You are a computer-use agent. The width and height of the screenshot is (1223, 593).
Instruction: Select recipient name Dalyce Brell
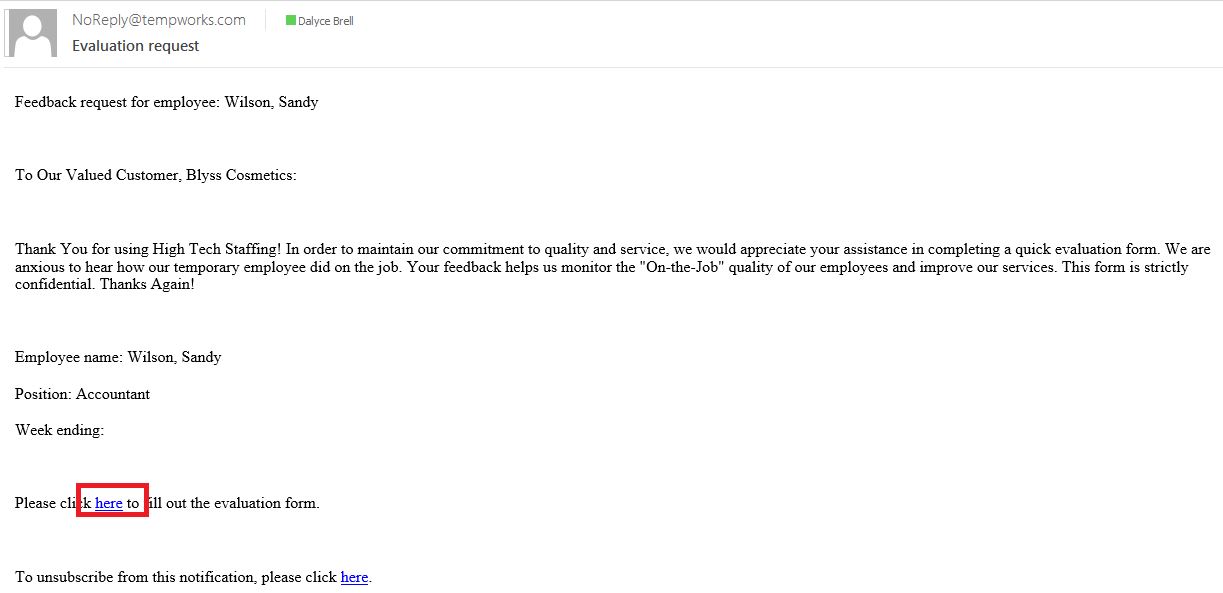pos(325,21)
